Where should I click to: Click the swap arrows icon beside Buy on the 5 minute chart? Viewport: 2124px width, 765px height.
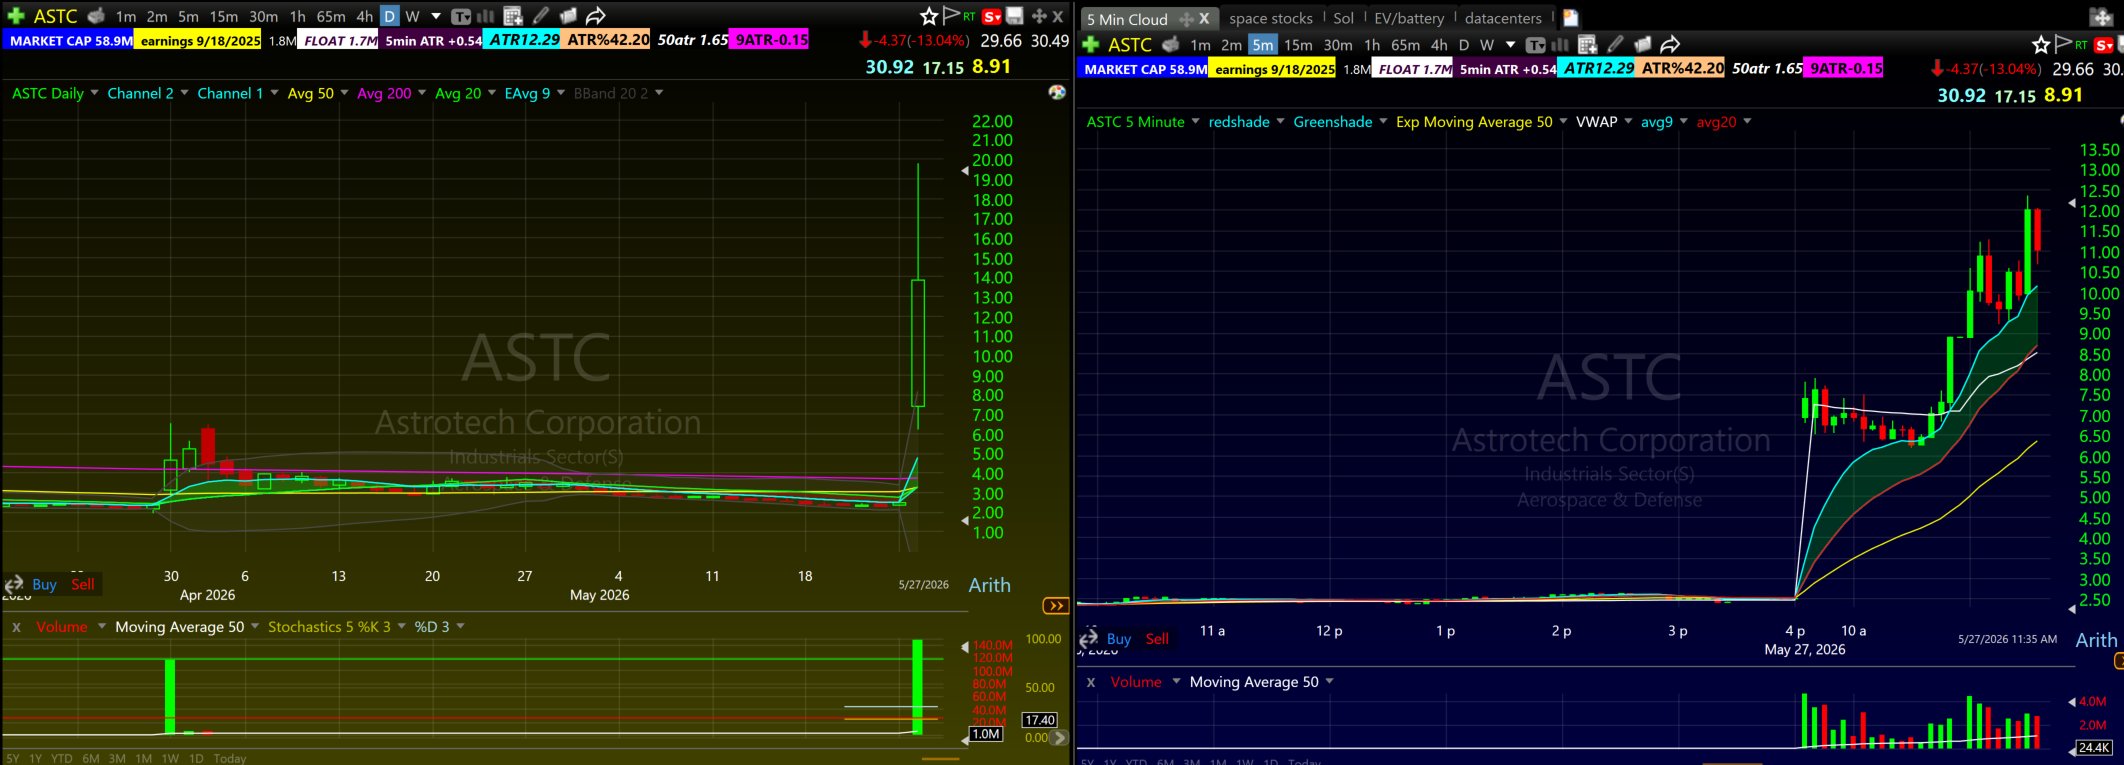click(x=1089, y=638)
